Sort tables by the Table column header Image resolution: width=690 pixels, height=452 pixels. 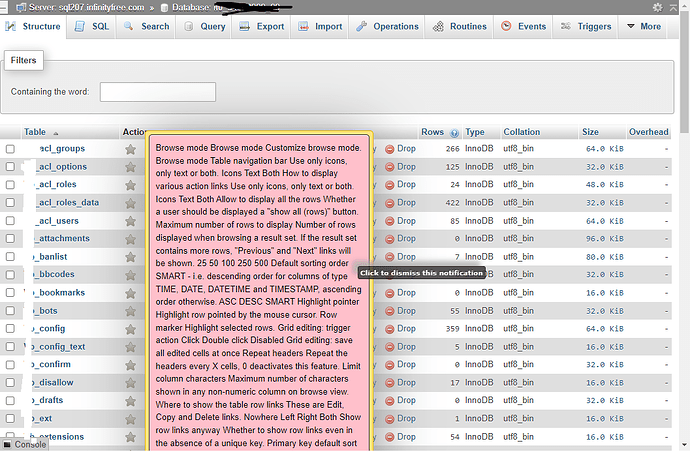coord(35,132)
